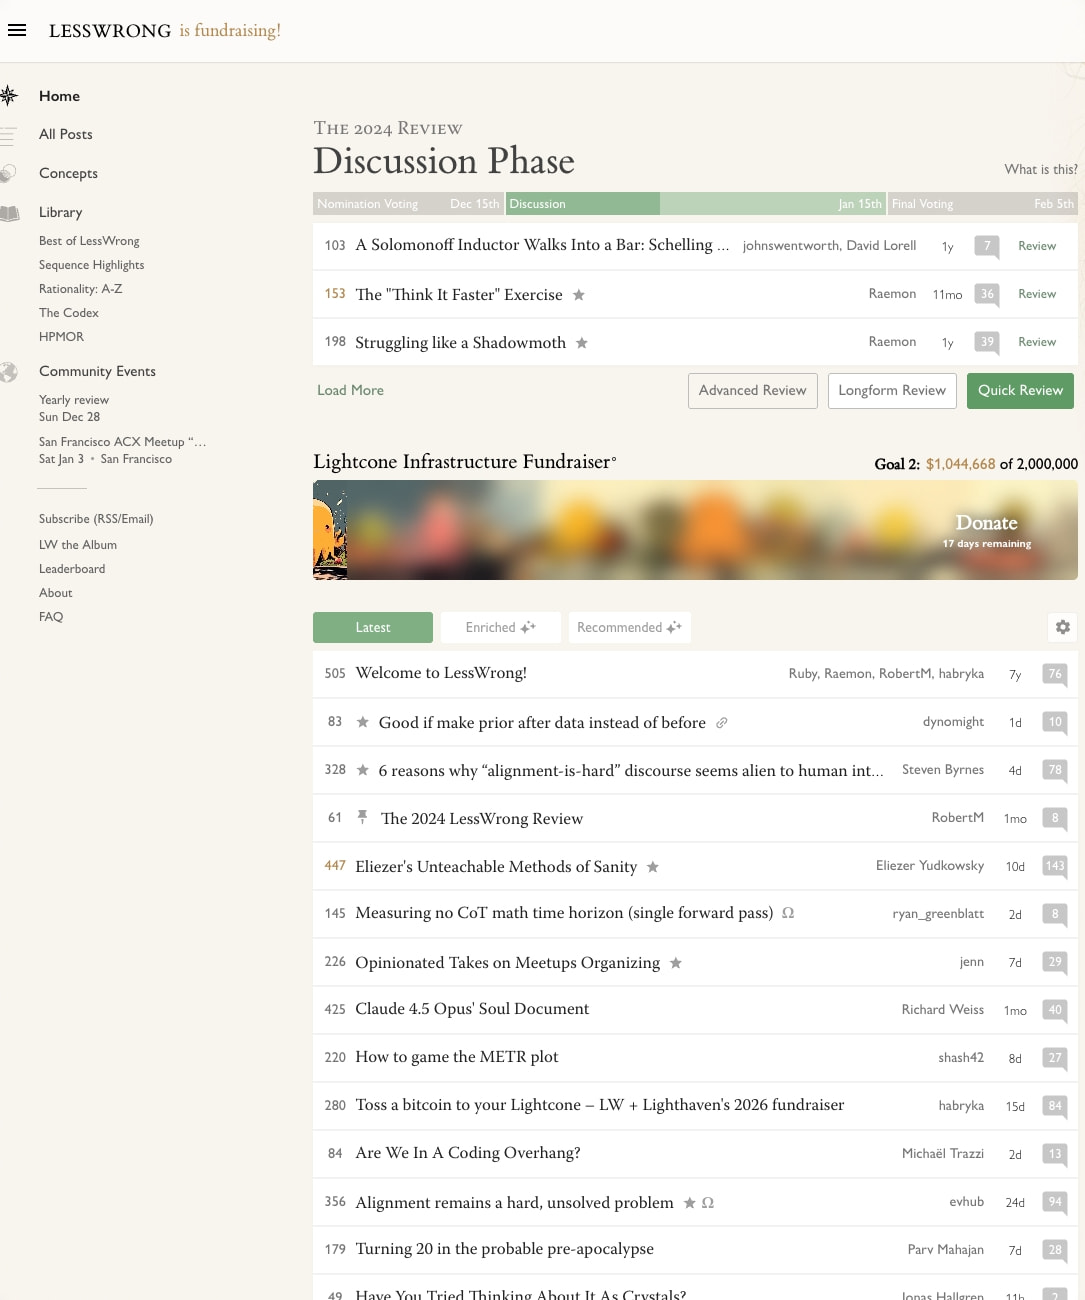Open feed settings gear icon
The image size is (1085, 1300).
click(1063, 627)
